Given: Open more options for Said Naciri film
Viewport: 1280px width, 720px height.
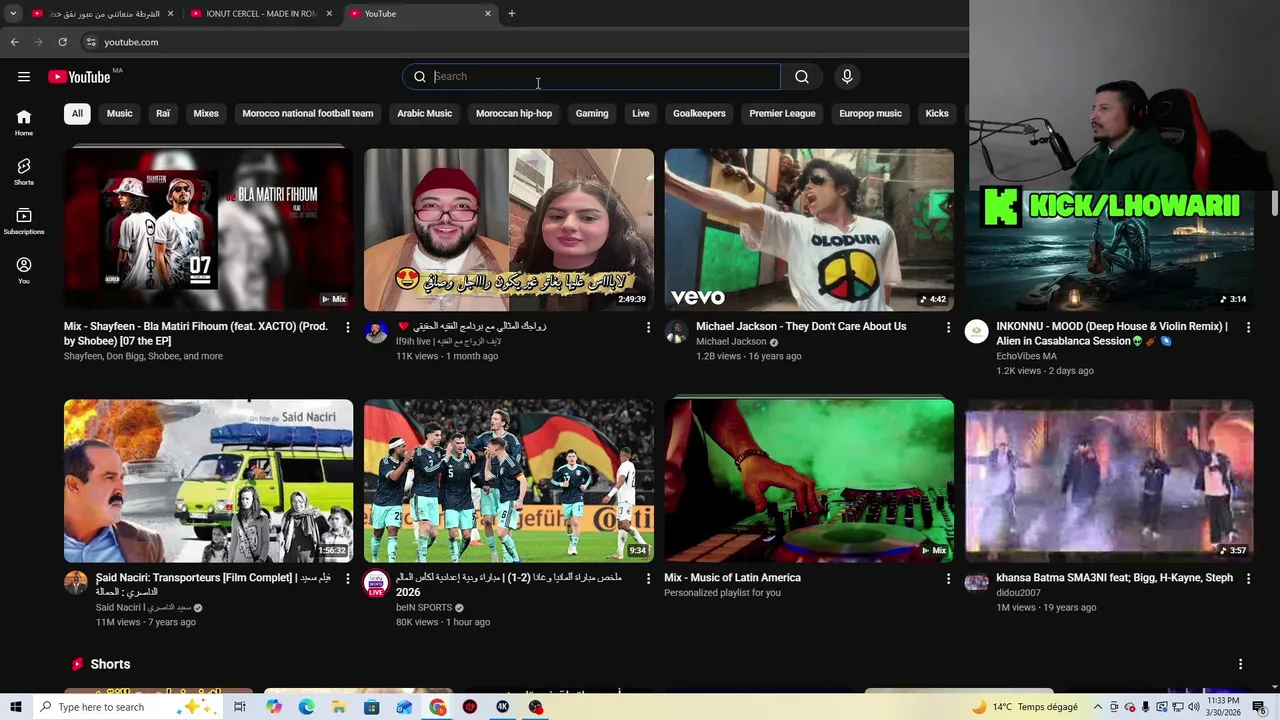Looking at the screenshot, I should pos(348,578).
